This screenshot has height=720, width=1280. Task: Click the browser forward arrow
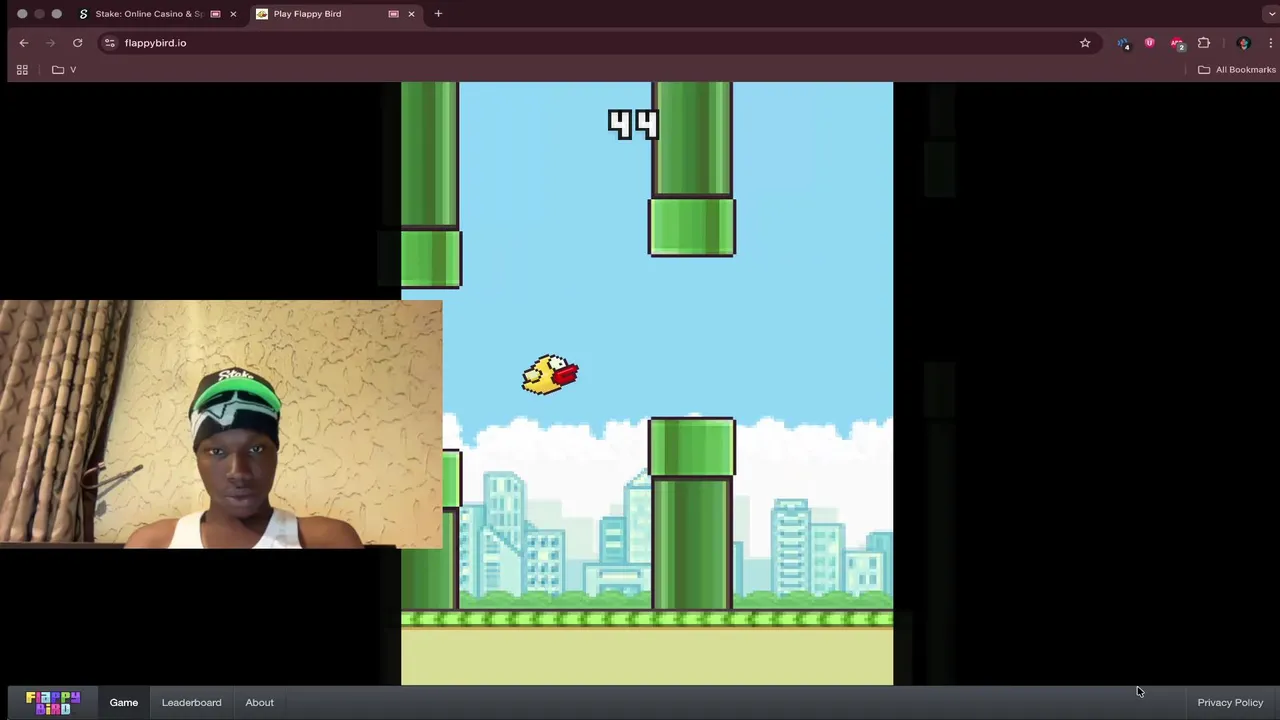[x=50, y=43]
